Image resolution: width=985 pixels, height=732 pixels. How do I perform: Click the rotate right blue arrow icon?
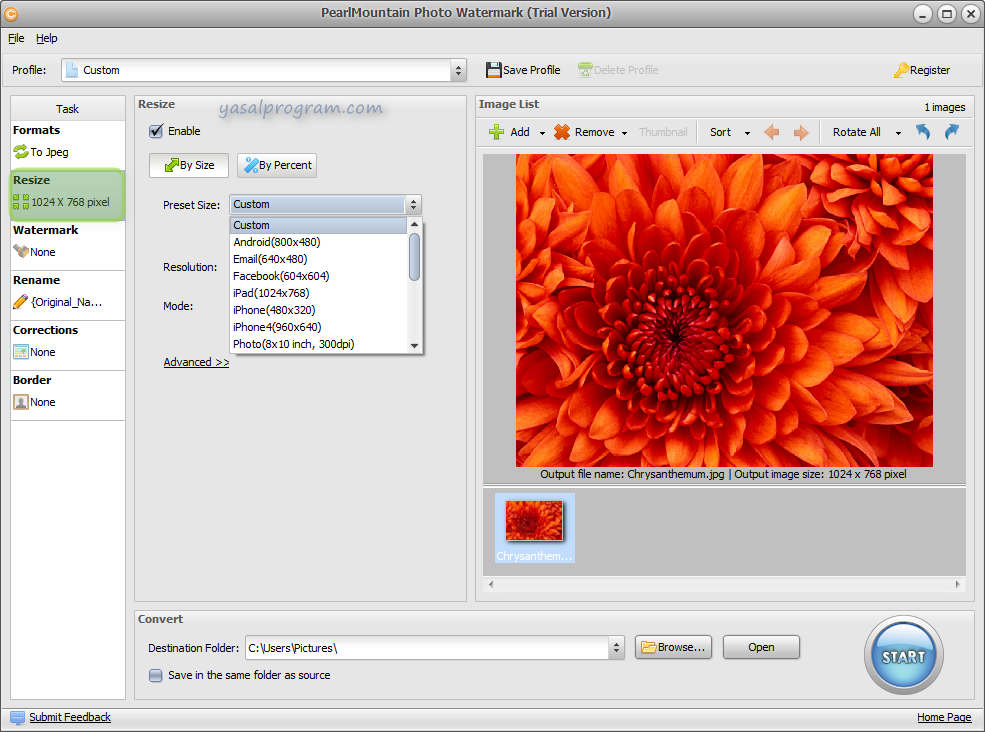pyautogui.click(x=951, y=132)
